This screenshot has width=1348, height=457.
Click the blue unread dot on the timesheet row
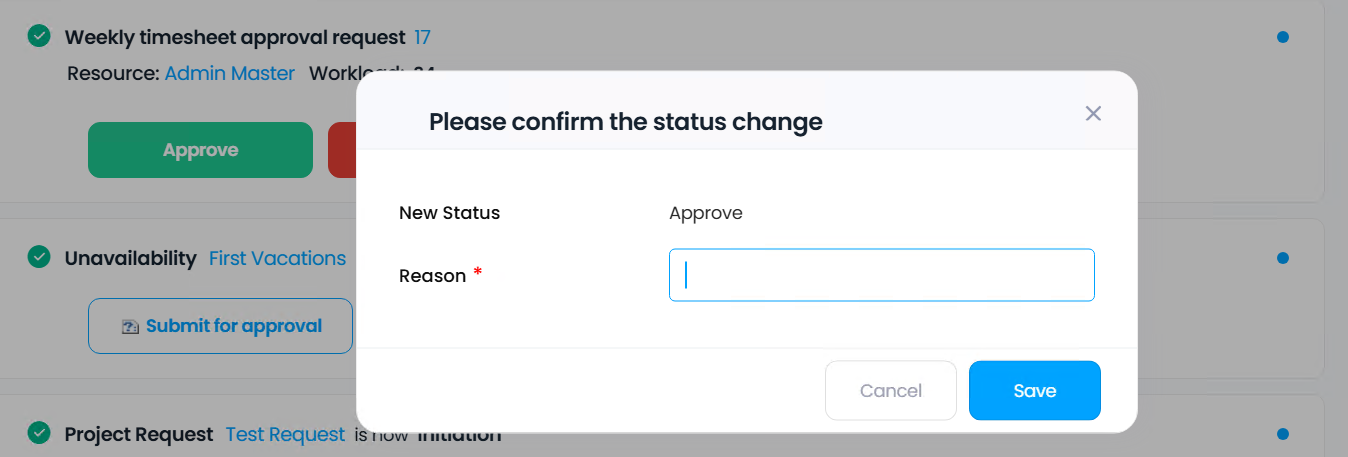1283,37
